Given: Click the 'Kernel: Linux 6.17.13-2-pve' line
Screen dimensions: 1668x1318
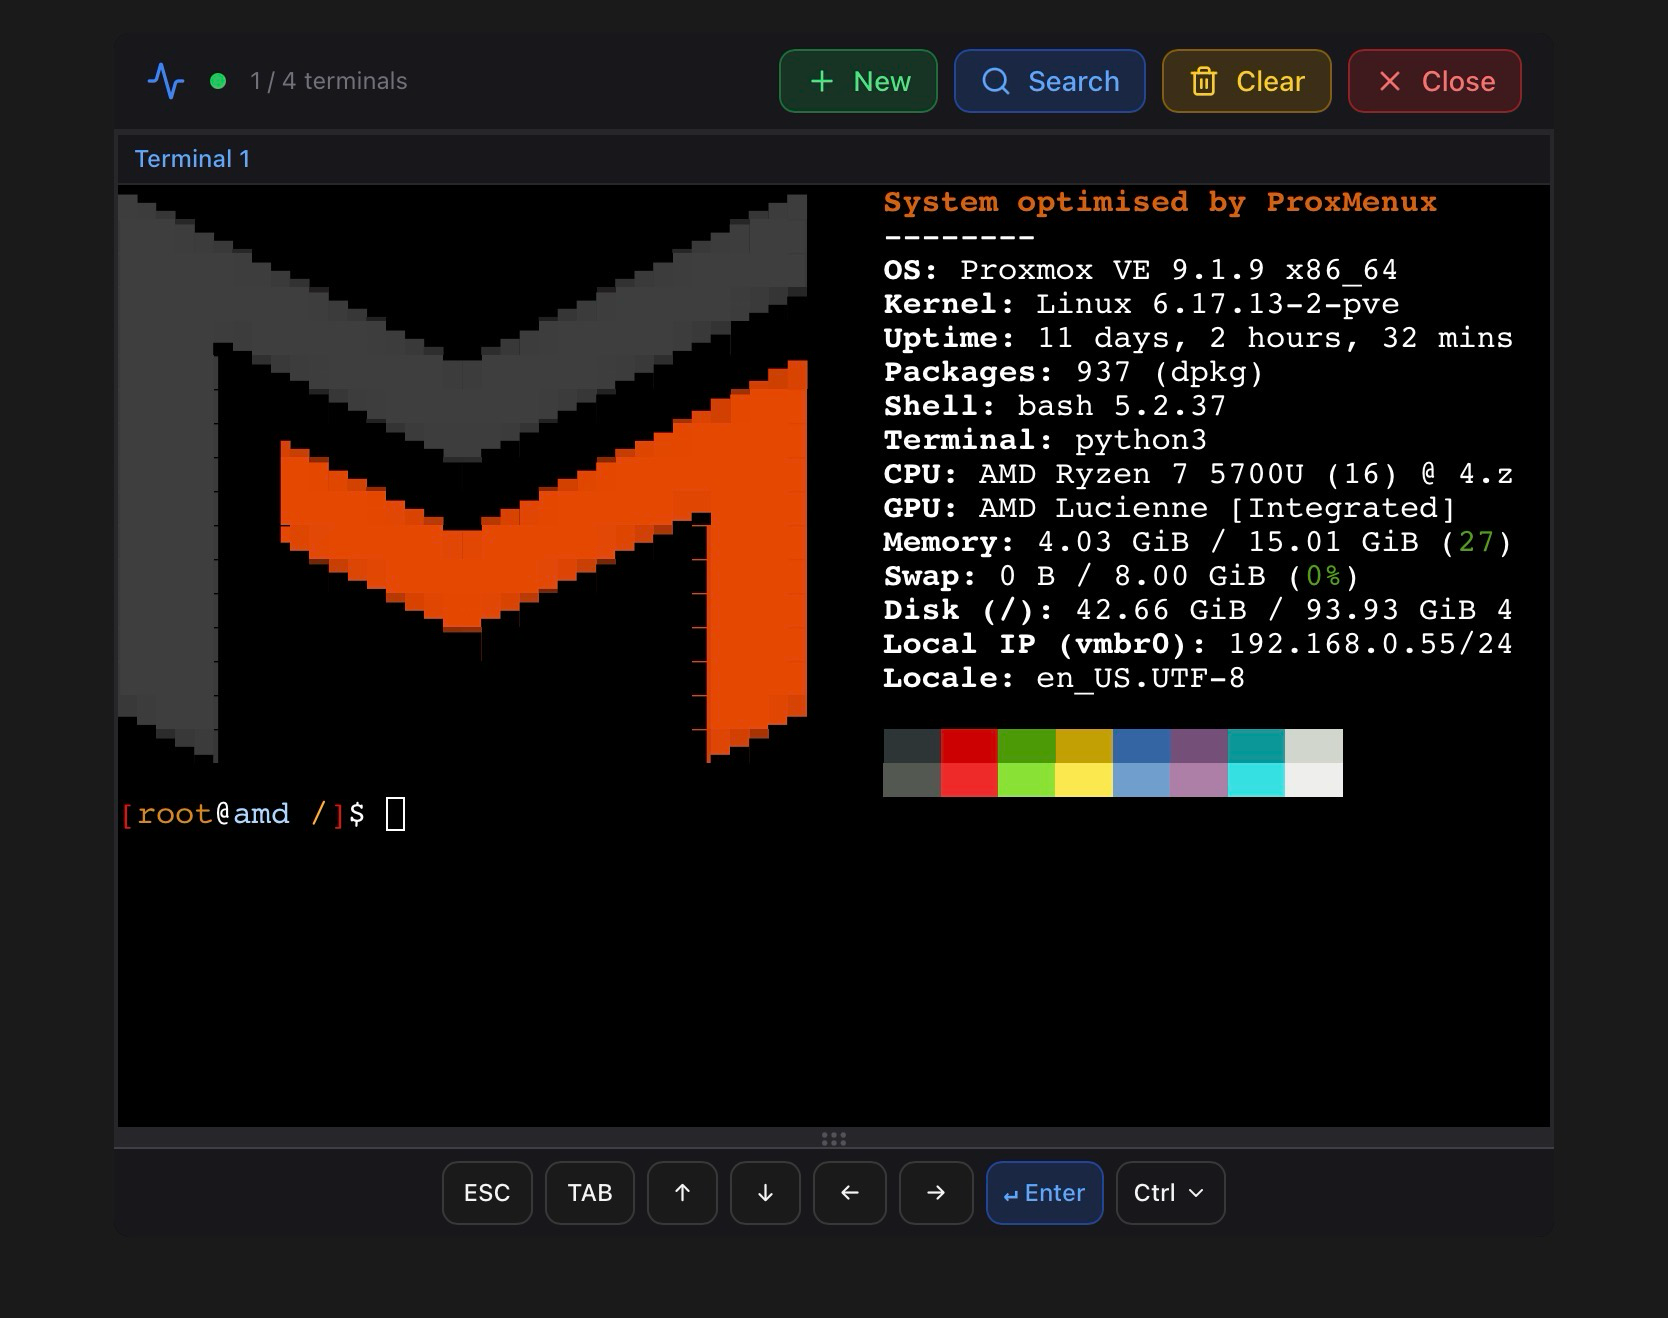Looking at the screenshot, I should point(1141,305).
